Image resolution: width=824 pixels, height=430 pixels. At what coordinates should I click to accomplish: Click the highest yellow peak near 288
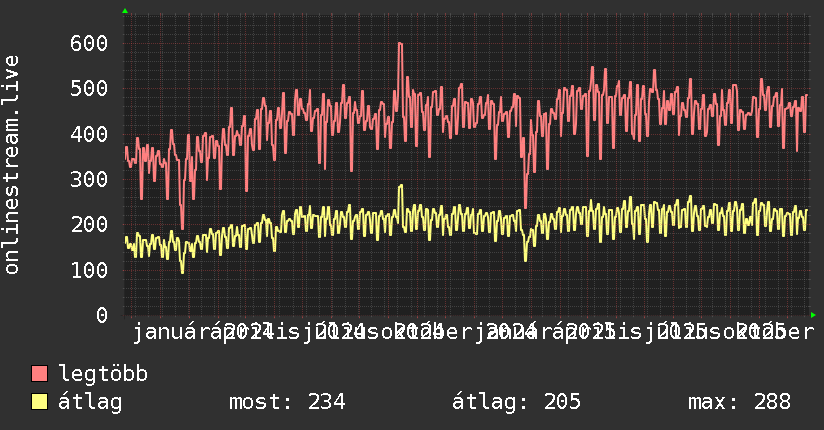click(401, 186)
